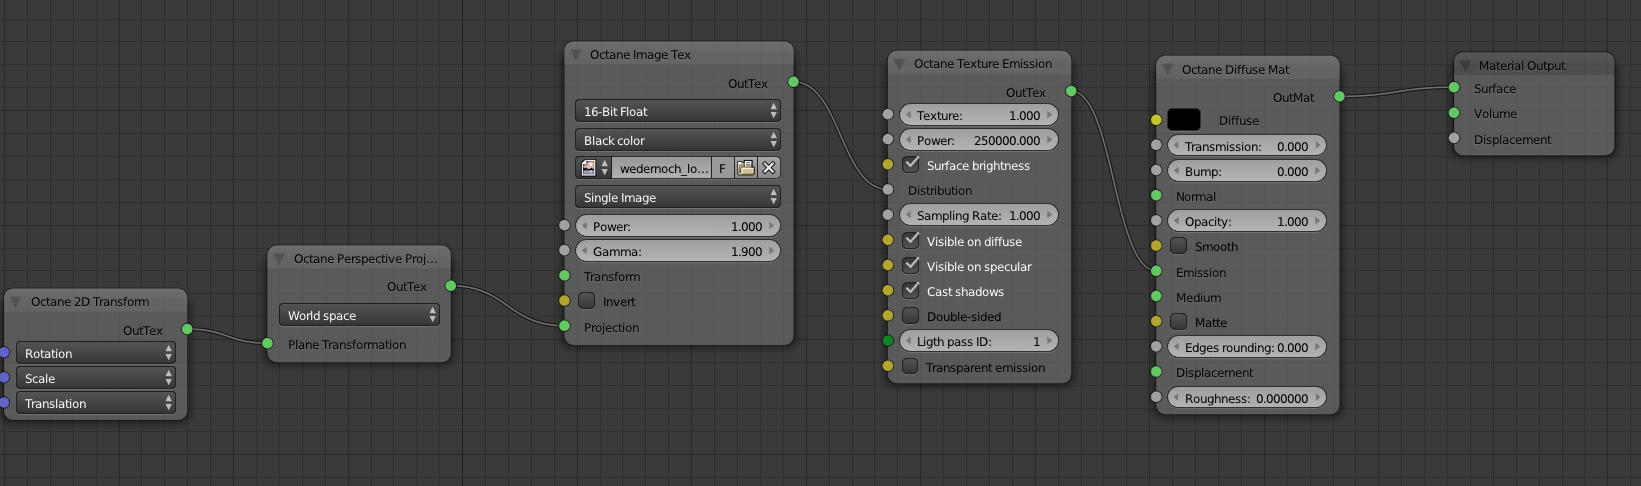The width and height of the screenshot is (1641, 486).
Task: Open the World space dropdown
Action: [359, 315]
